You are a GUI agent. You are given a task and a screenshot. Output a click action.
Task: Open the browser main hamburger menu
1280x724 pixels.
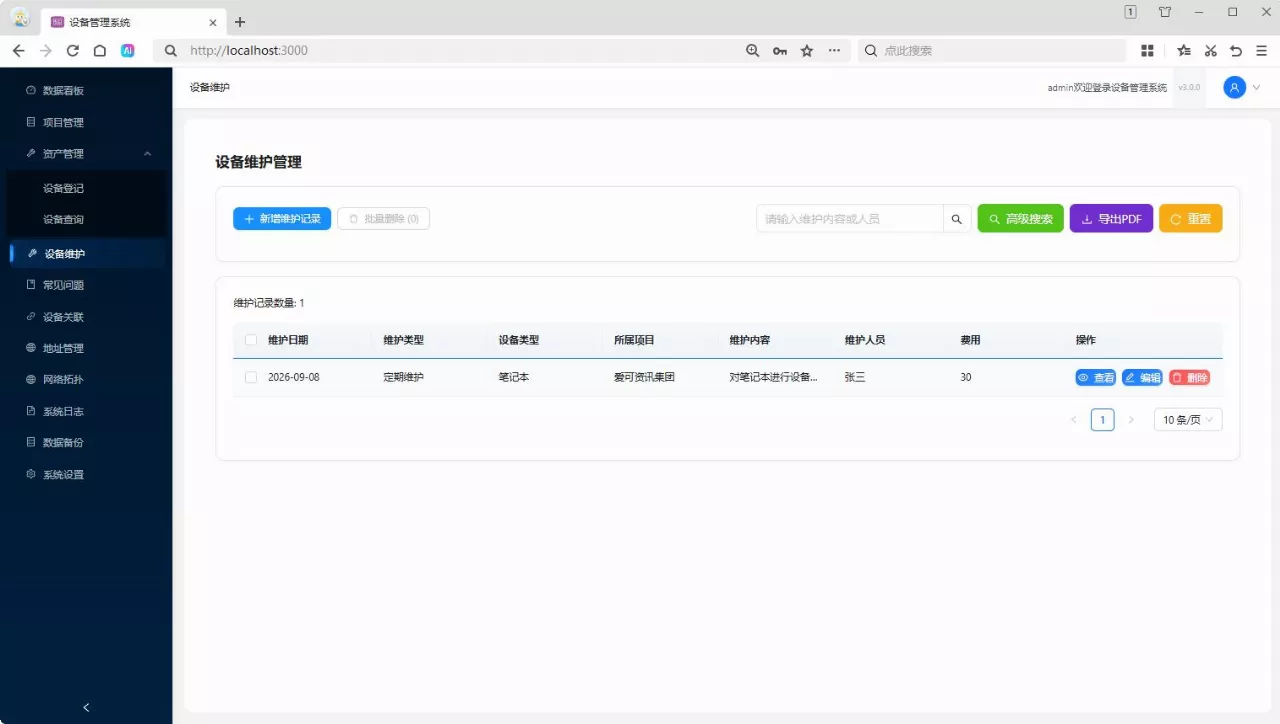click(1262, 51)
